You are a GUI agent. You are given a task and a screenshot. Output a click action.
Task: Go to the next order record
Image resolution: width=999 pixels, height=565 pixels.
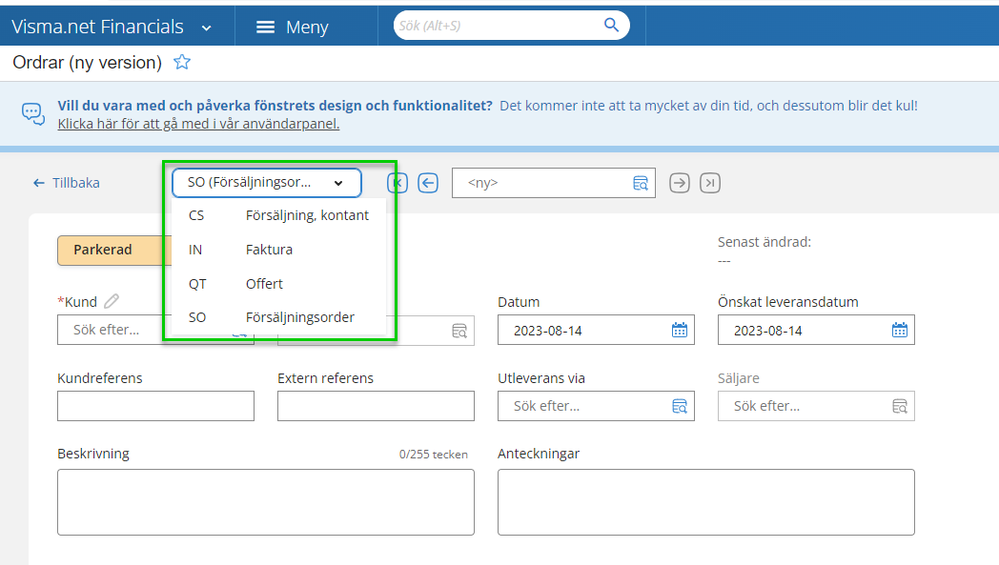(680, 183)
